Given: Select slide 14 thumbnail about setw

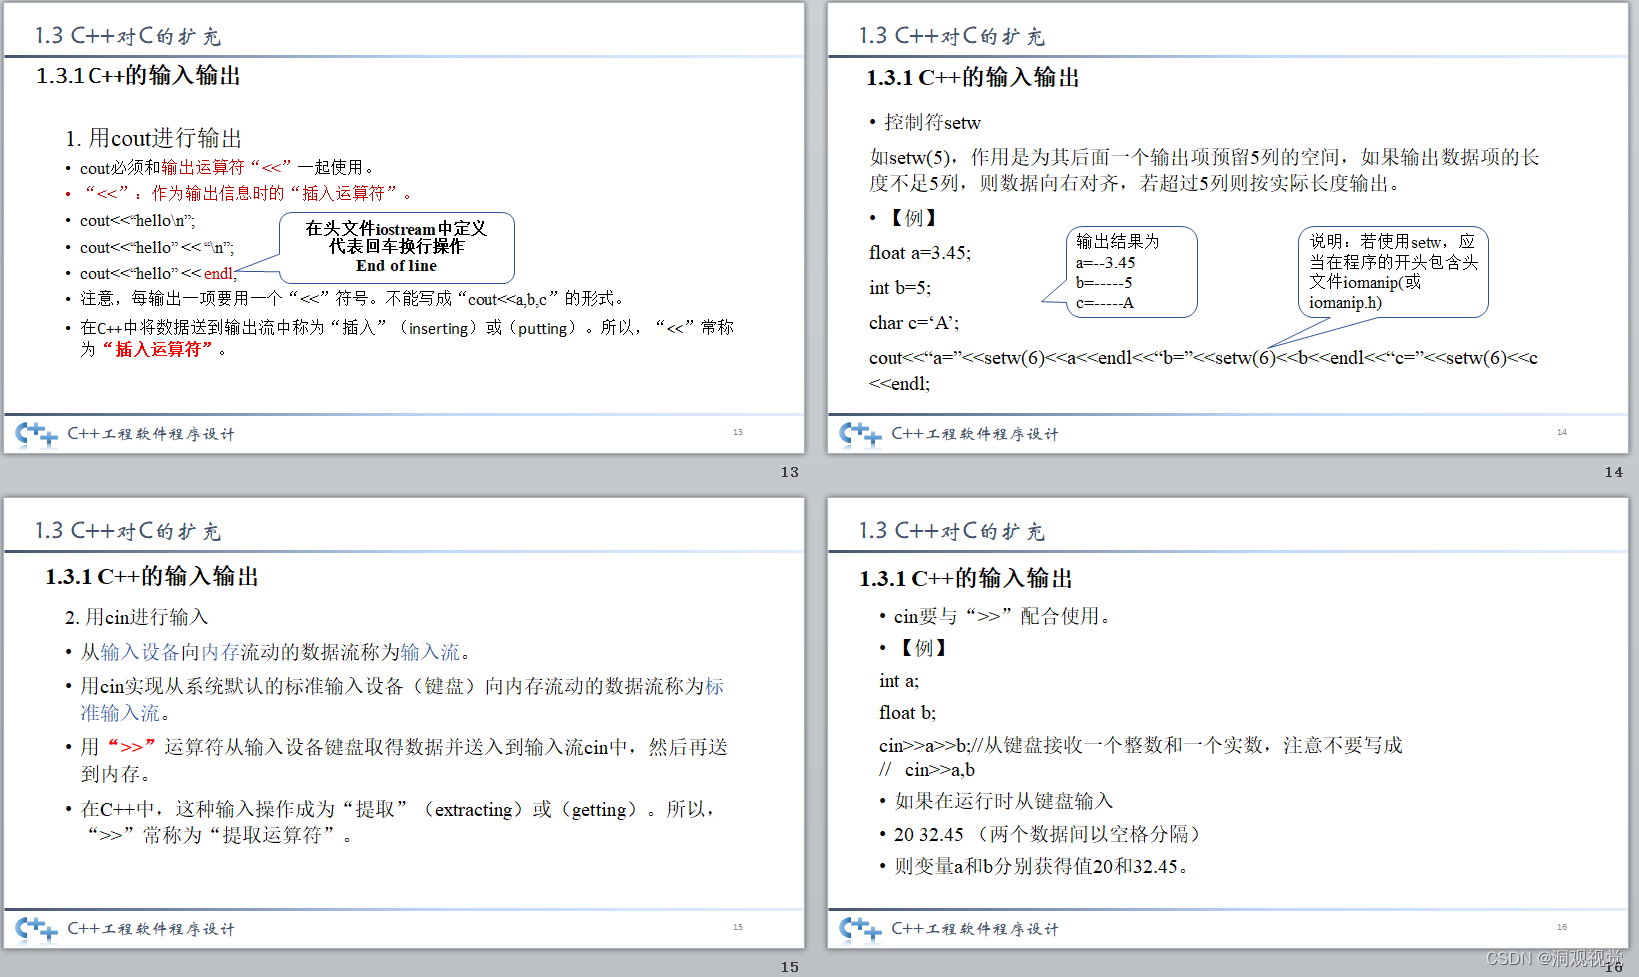Looking at the screenshot, I should (1228, 228).
